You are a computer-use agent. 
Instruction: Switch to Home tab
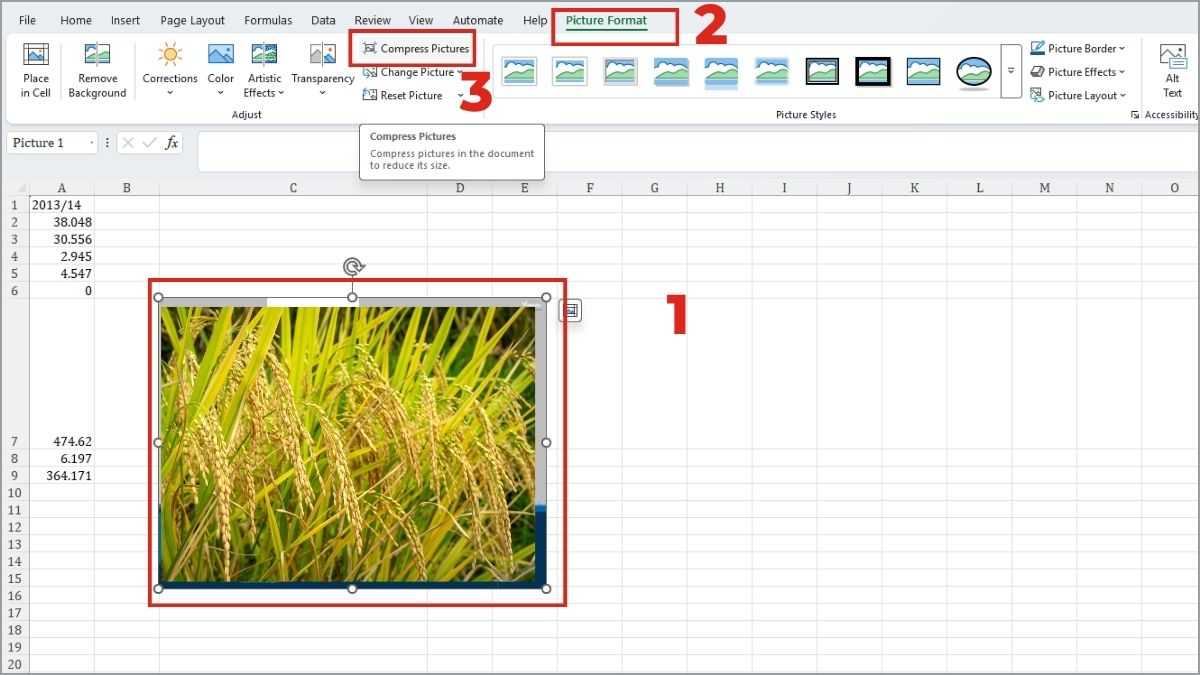pos(76,20)
